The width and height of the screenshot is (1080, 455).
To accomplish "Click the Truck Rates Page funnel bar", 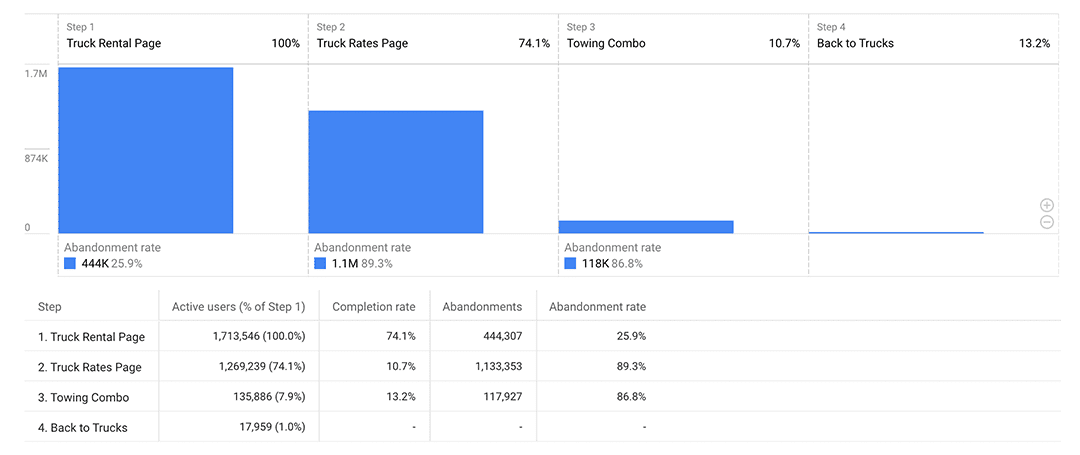I will [396, 172].
